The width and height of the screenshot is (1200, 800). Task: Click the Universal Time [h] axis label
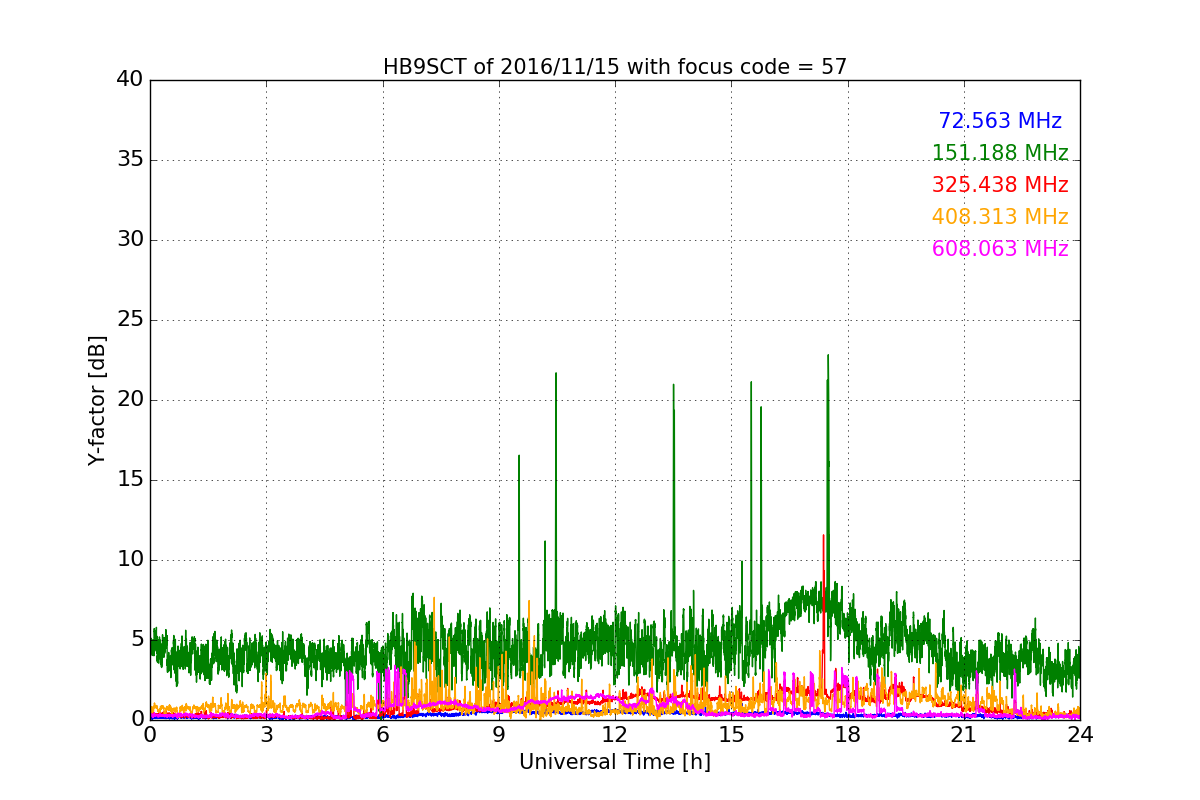[x=615, y=762]
